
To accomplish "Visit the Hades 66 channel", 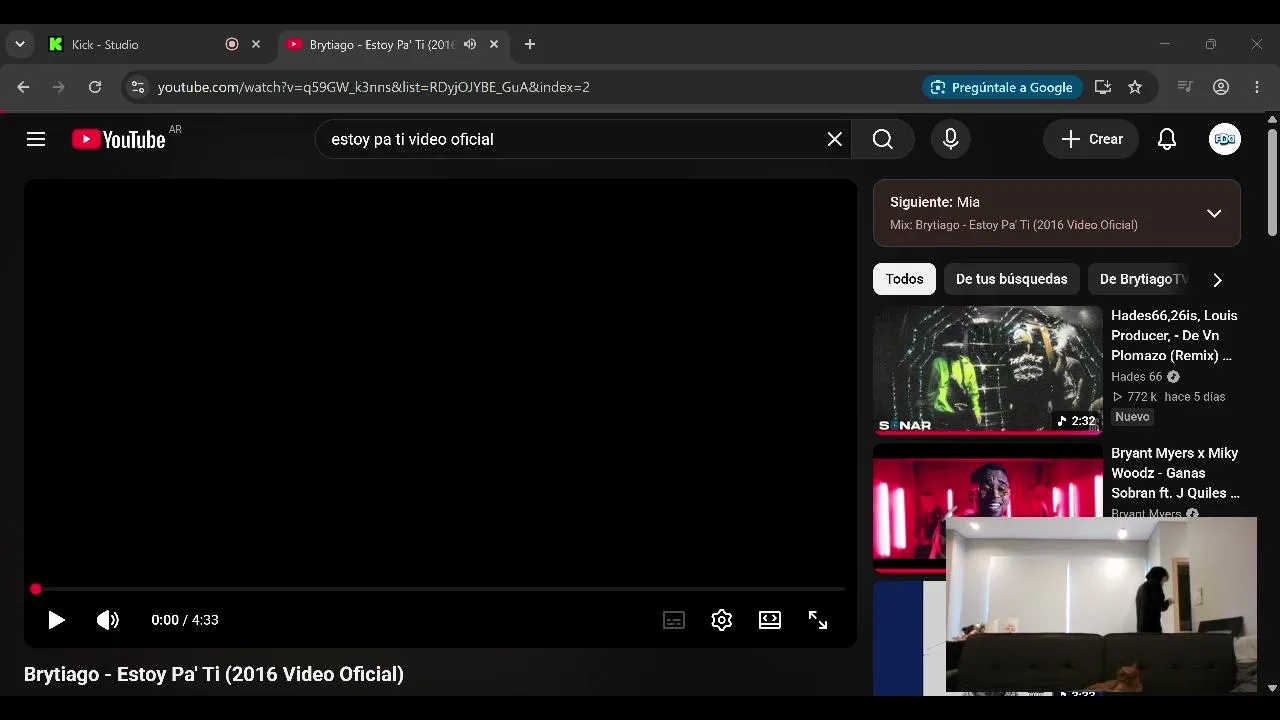I will tap(1137, 377).
